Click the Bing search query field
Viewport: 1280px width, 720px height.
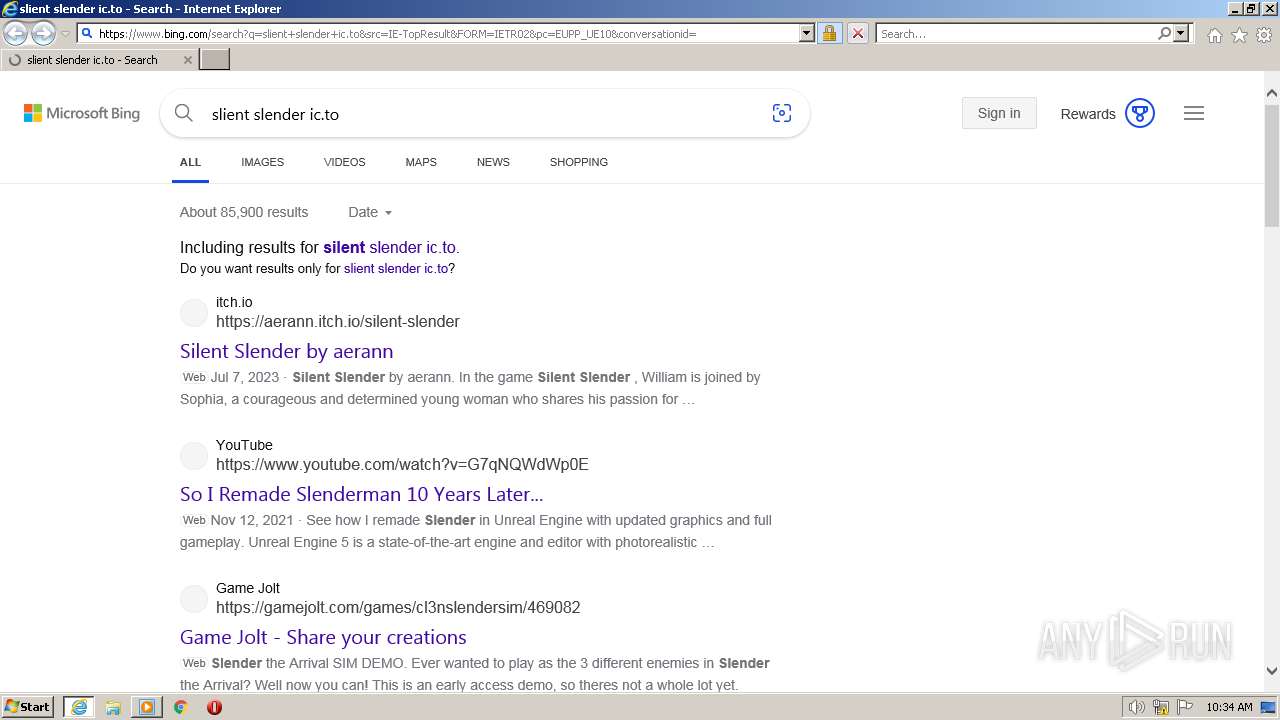click(x=480, y=114)
